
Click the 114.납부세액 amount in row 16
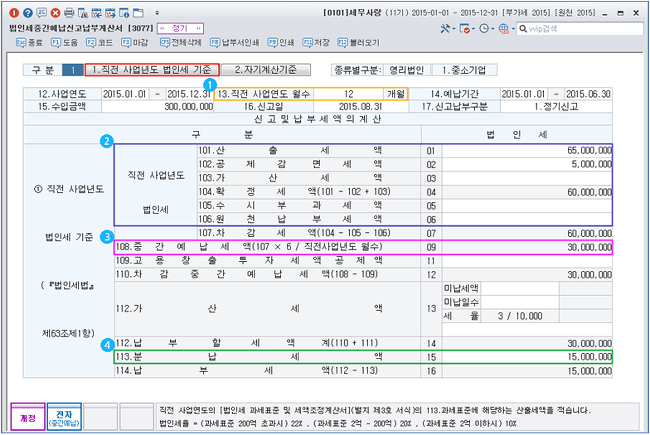(x=527, y=371)
